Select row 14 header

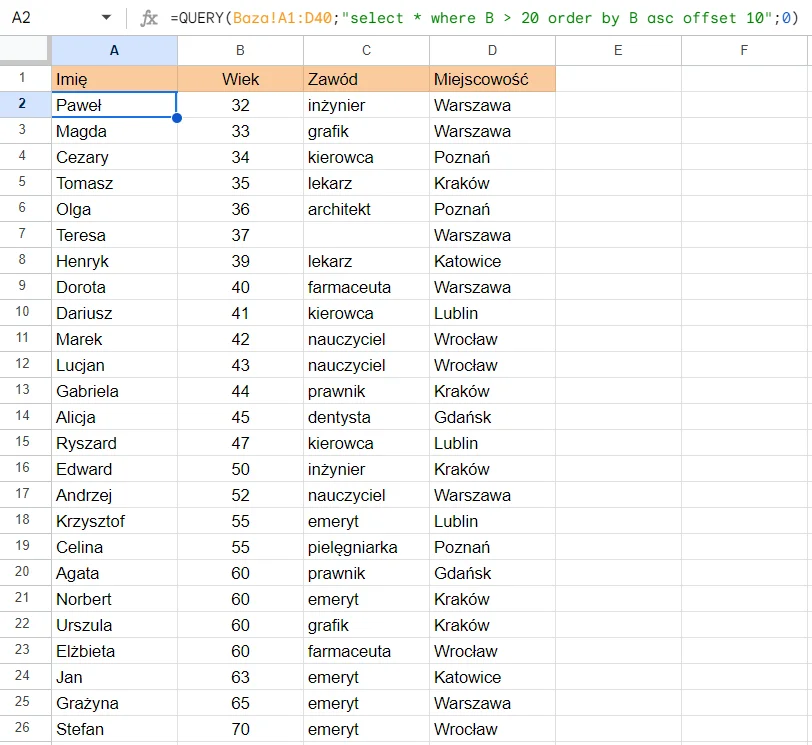[25, 417]
